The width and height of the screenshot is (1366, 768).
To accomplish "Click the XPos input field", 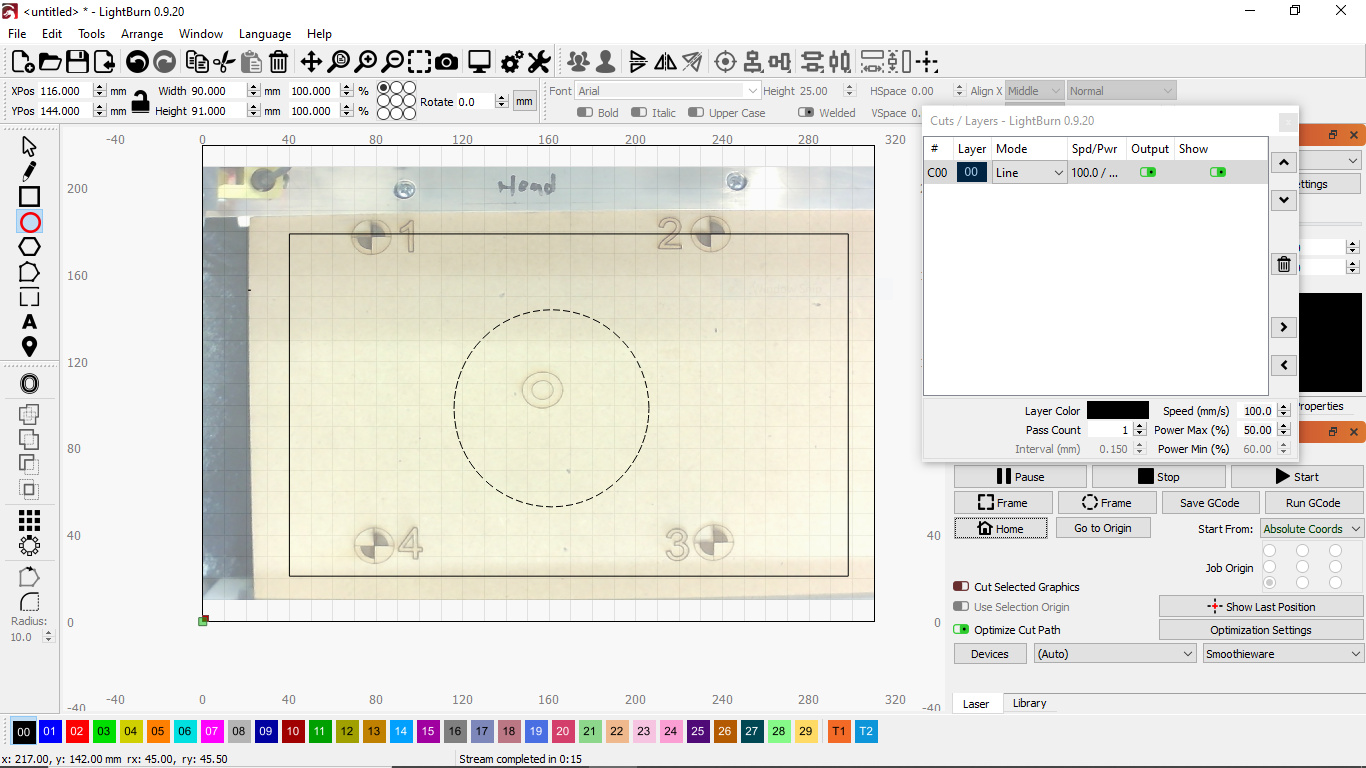I will click(x=71, y=91).
